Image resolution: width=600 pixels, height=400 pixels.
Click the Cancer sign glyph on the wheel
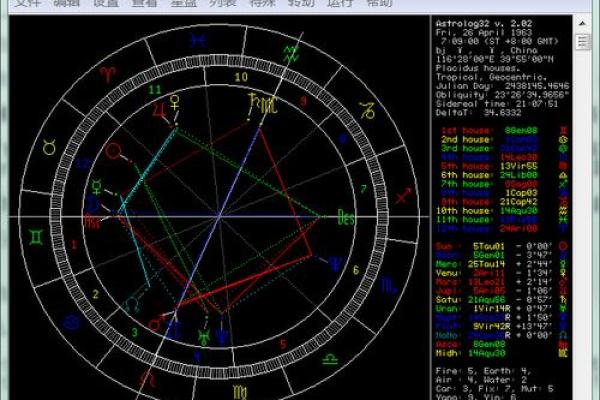pyautogui.click(x=71, y=323)
